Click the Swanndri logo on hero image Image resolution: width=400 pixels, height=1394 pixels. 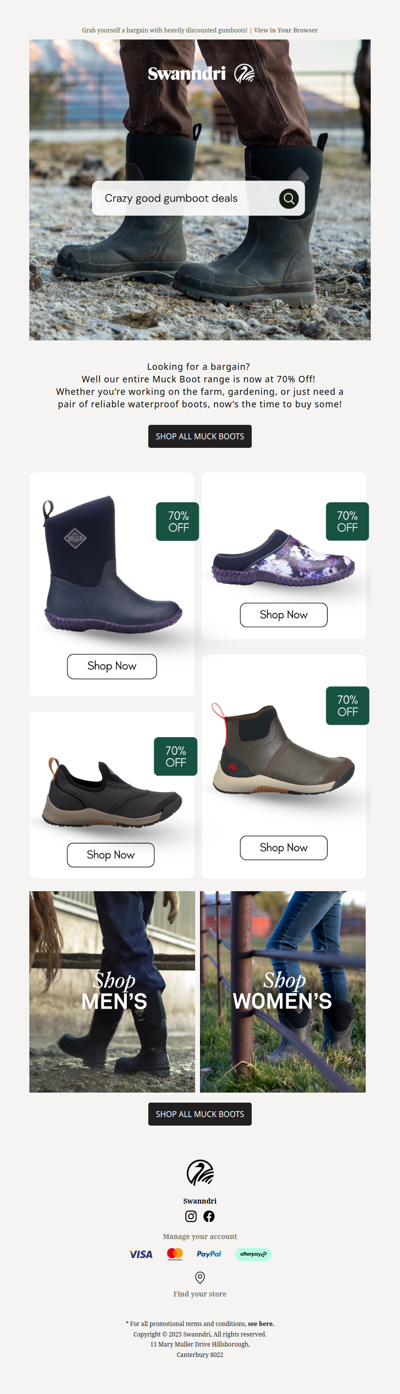(201, 73)
